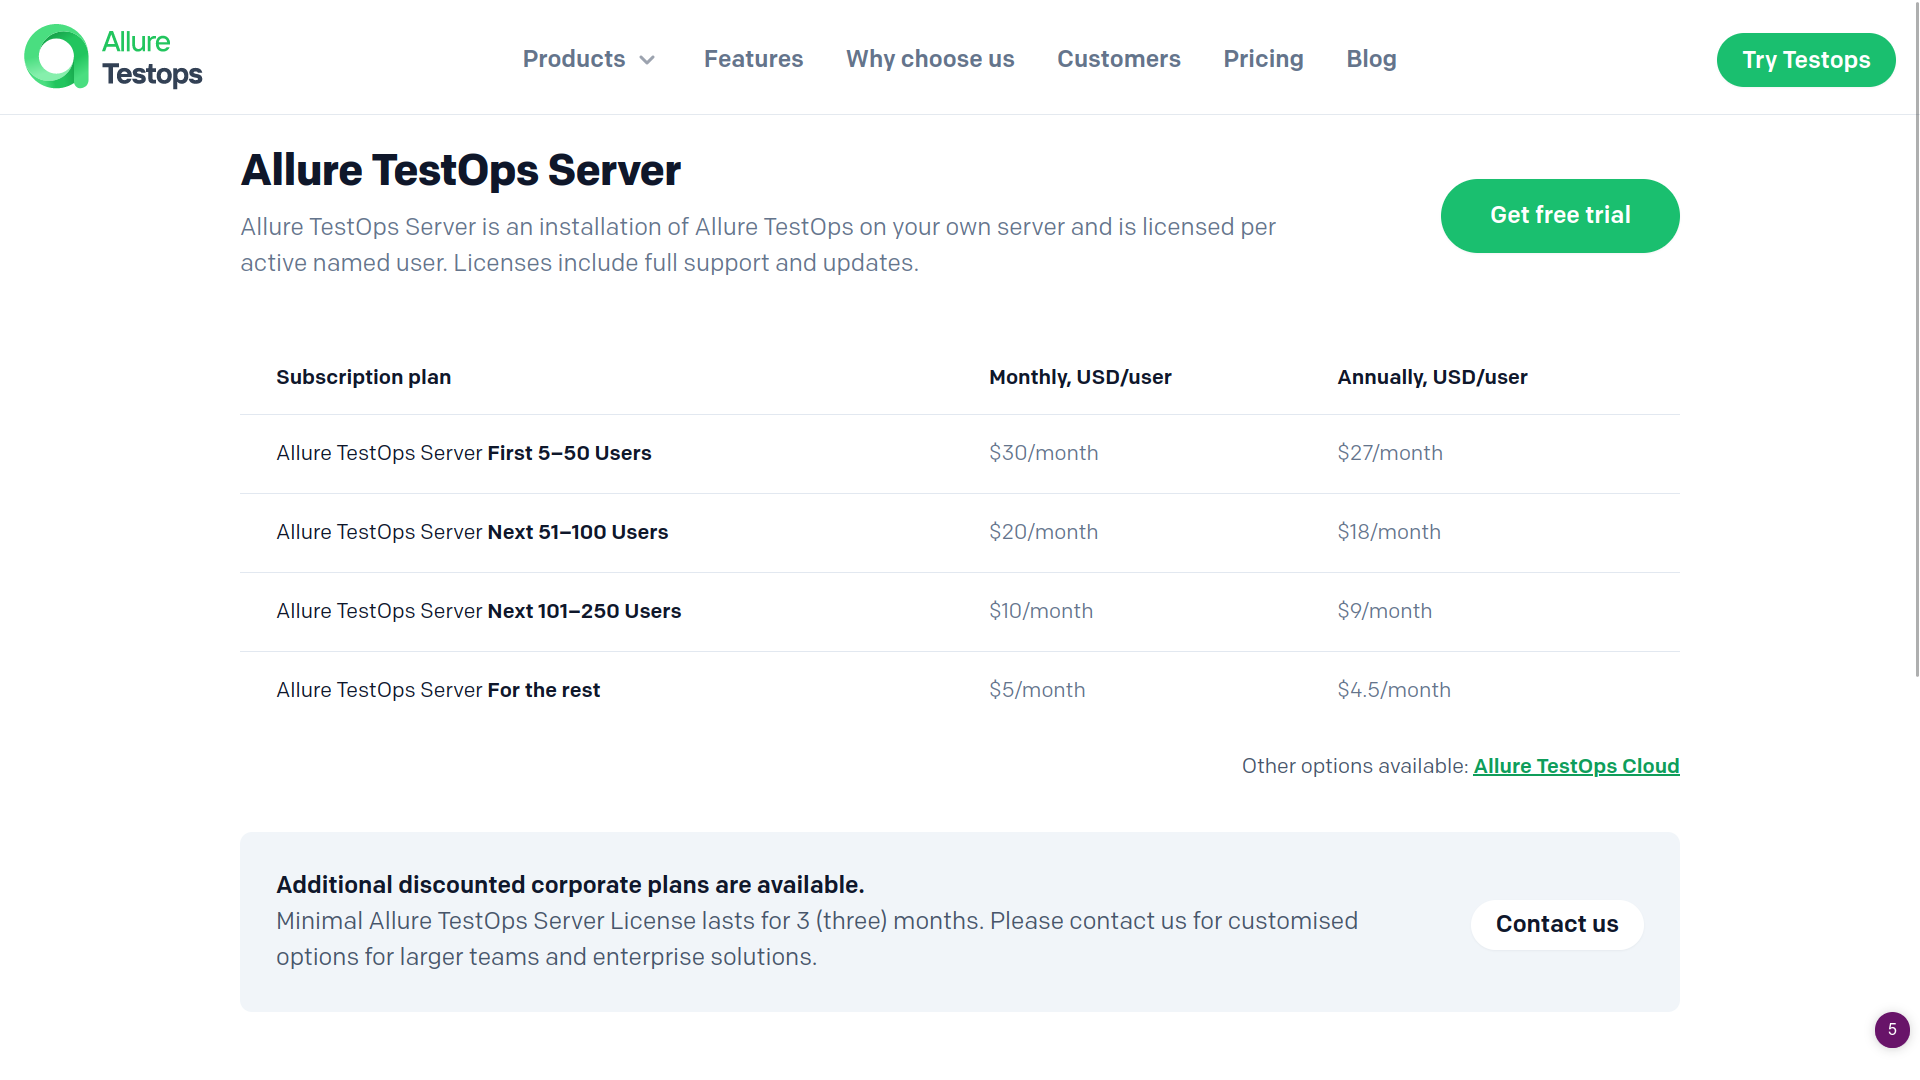Viewport: 1920px width, 1080px height.
Task: Expand the Products chevron arrow
Action: click(x=646, y=60)
